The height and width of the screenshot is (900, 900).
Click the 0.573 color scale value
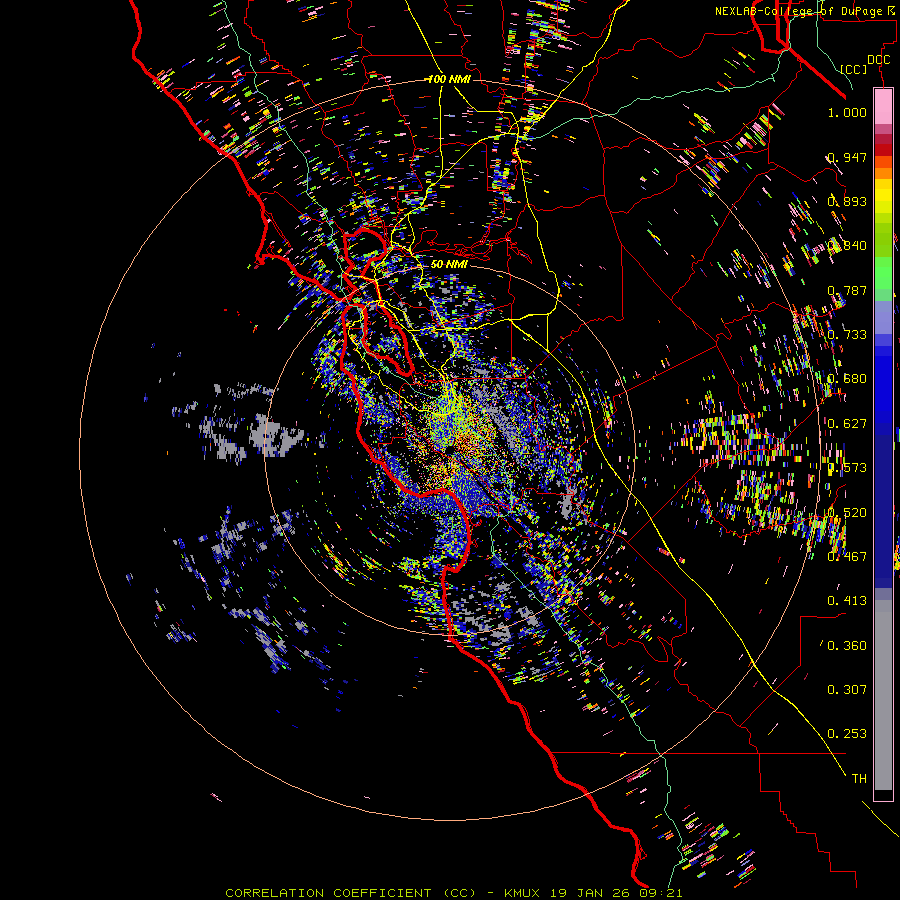pyautogui.click(x=847, y=468)
